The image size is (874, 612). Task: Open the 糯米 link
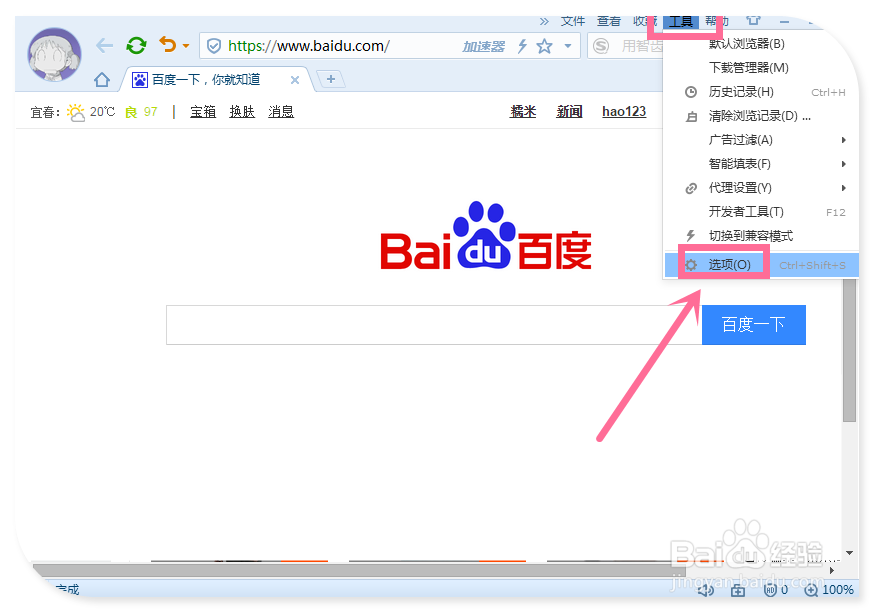click(x=523, y=112)
